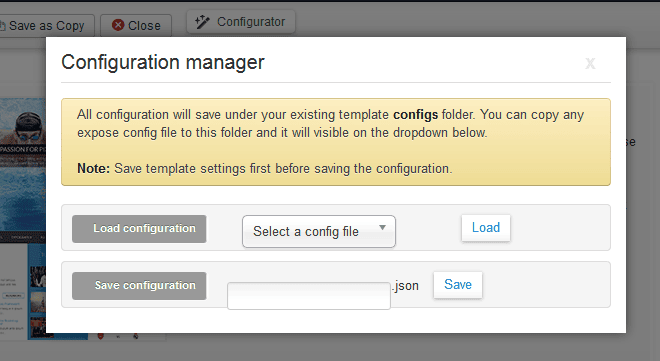
Task: Click the Load configuration label button
Action: tap(139, 228)
